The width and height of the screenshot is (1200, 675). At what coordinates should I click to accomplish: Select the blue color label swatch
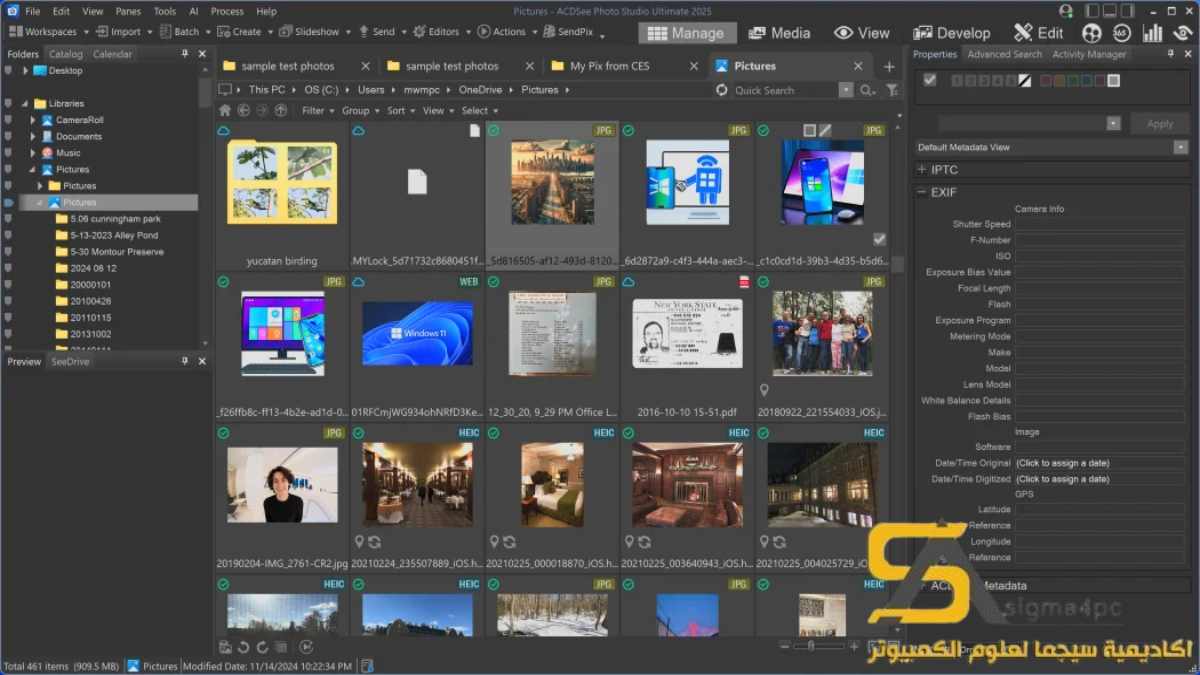point(1087,81)
